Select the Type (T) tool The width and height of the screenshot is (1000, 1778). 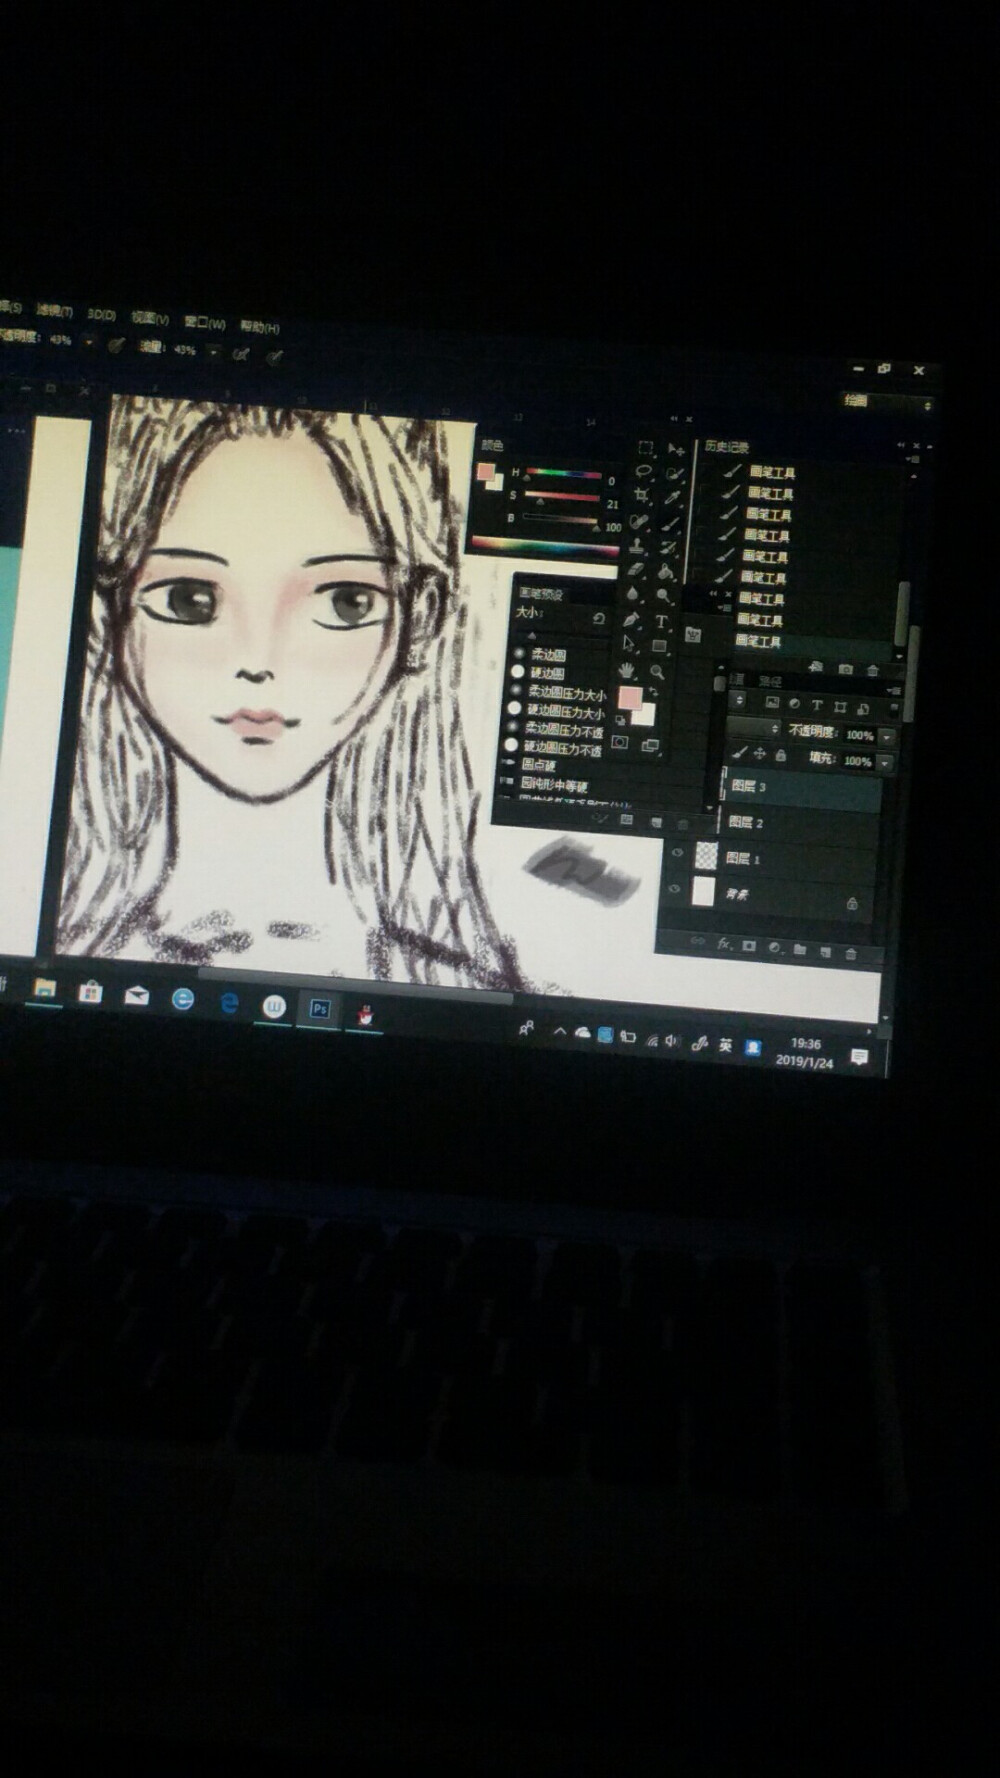(661, 621)
